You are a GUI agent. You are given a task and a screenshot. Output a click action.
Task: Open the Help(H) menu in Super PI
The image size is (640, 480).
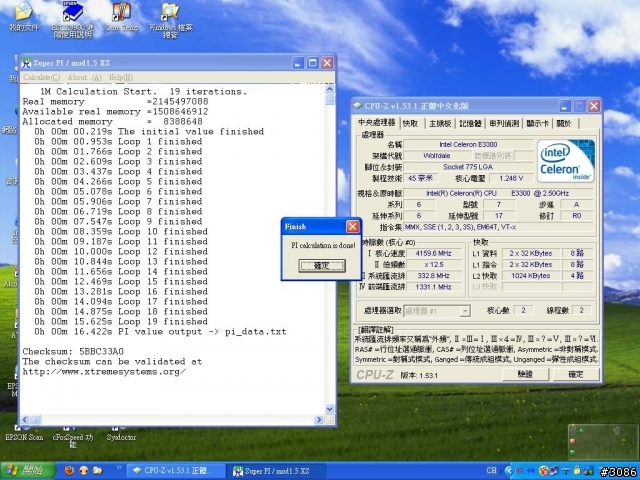[121, 77]
